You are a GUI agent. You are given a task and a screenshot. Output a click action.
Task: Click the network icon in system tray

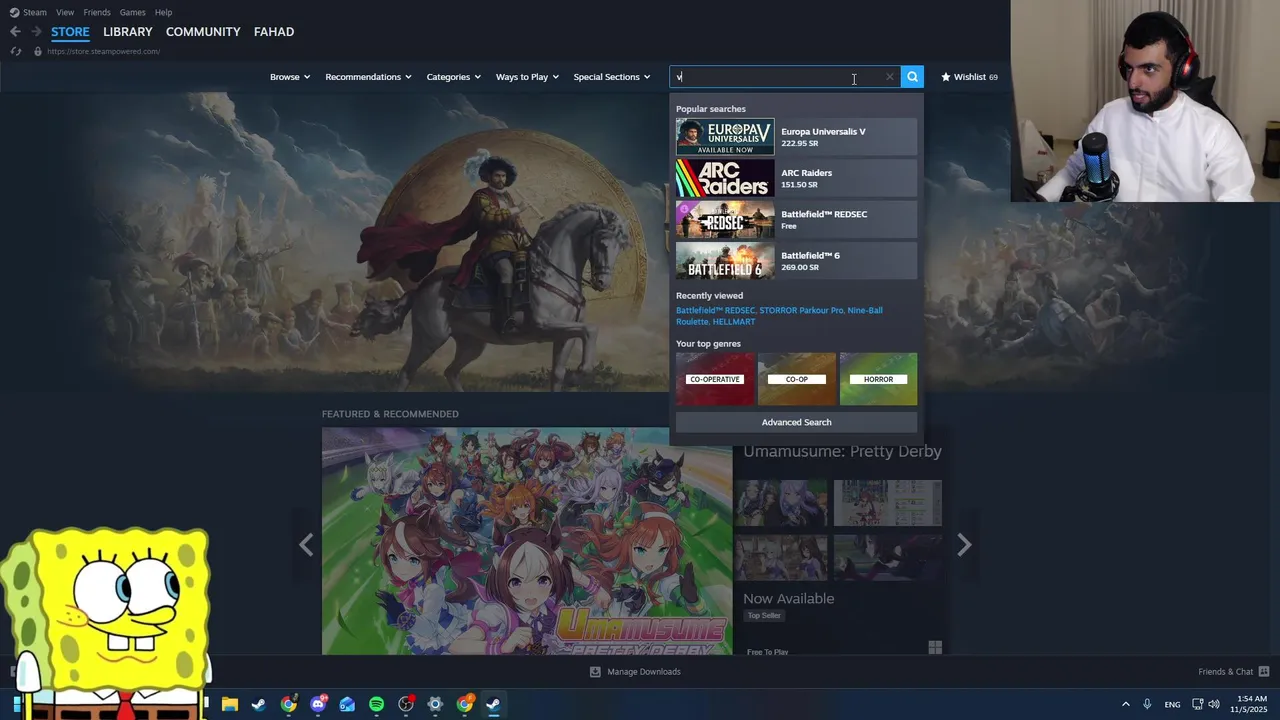pyautogui.click(x=1198, y=704)
